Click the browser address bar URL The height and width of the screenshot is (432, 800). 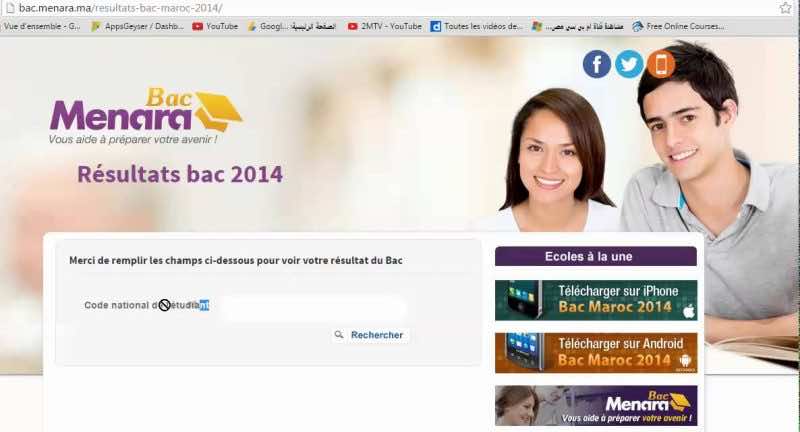pyautogui.click(x=120, y=8)
